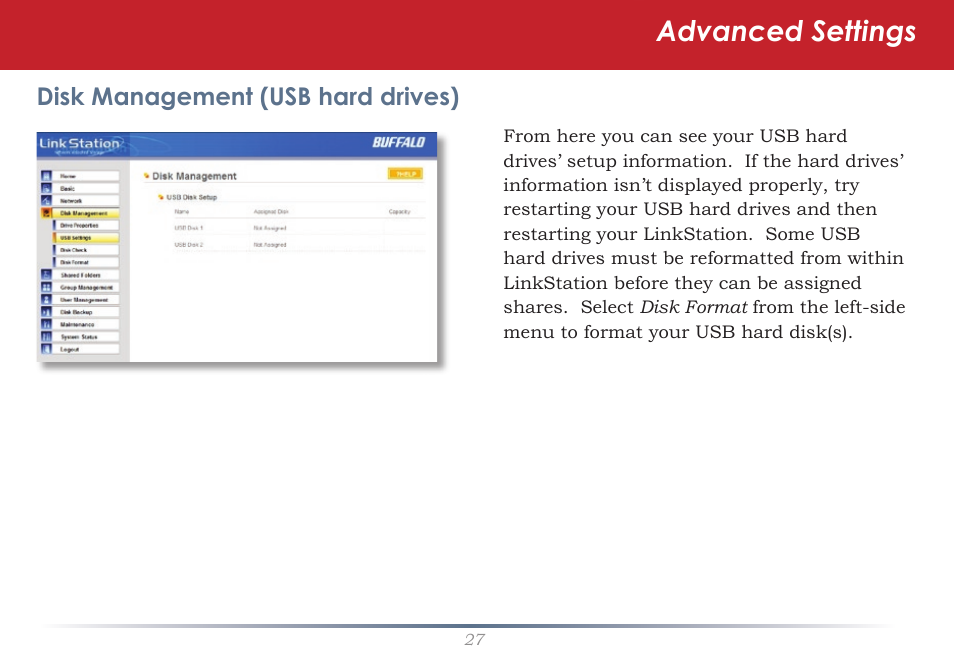Open Disk Backup menu item
Image resolution: width=954 pixels, height=661 pixels.
tap(86, 312)
